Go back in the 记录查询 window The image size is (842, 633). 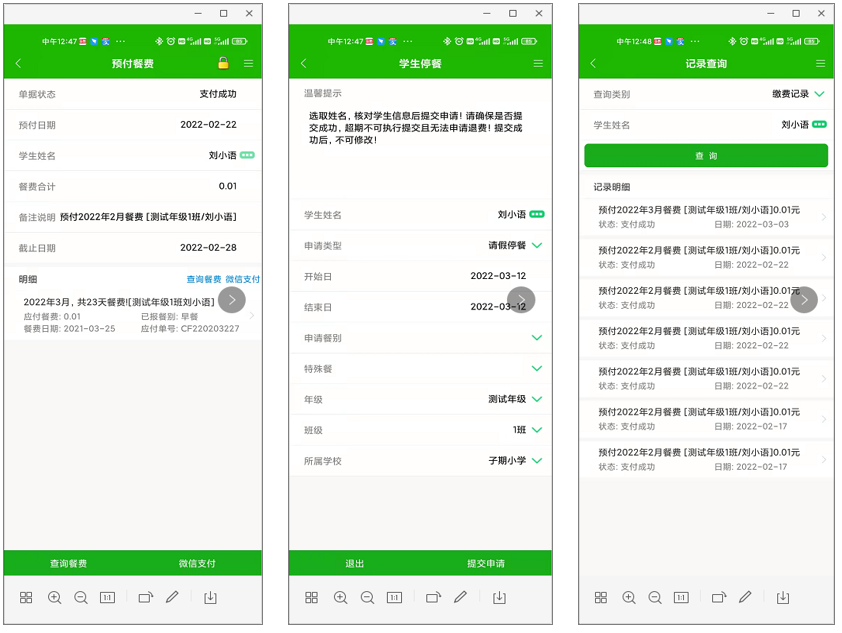tap(593, 63)
